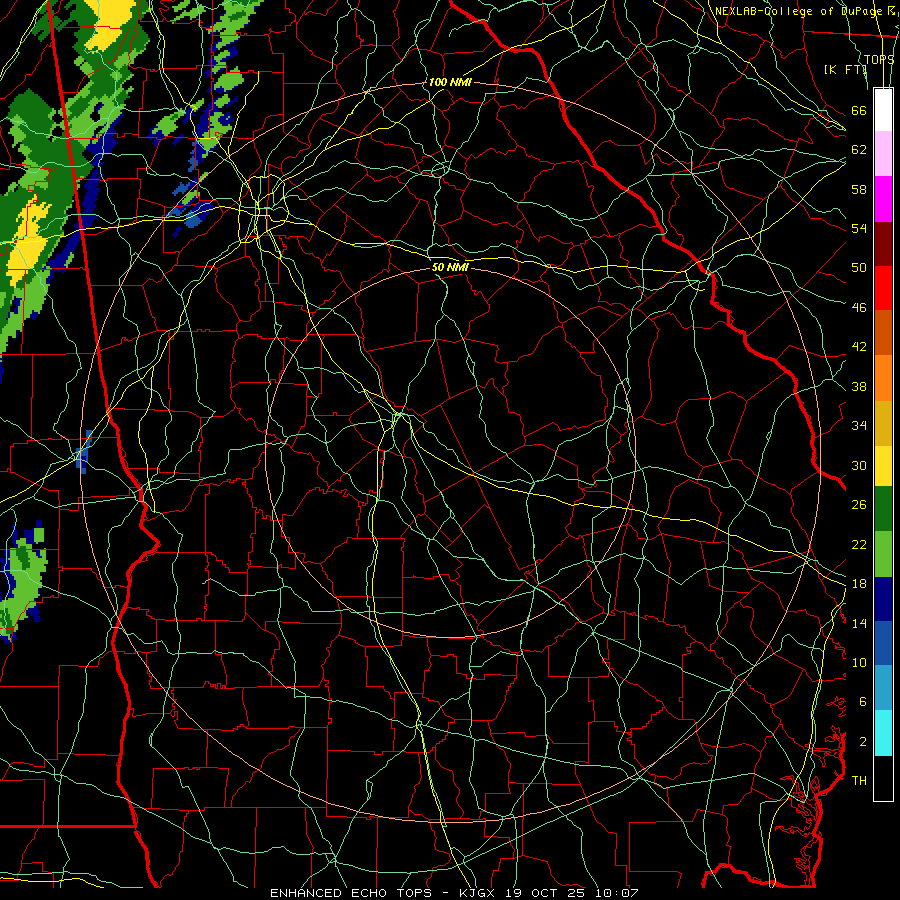Click the light blue swatch beside 6
The width and height of the screenshot is (900, 900).
(883, 687)
